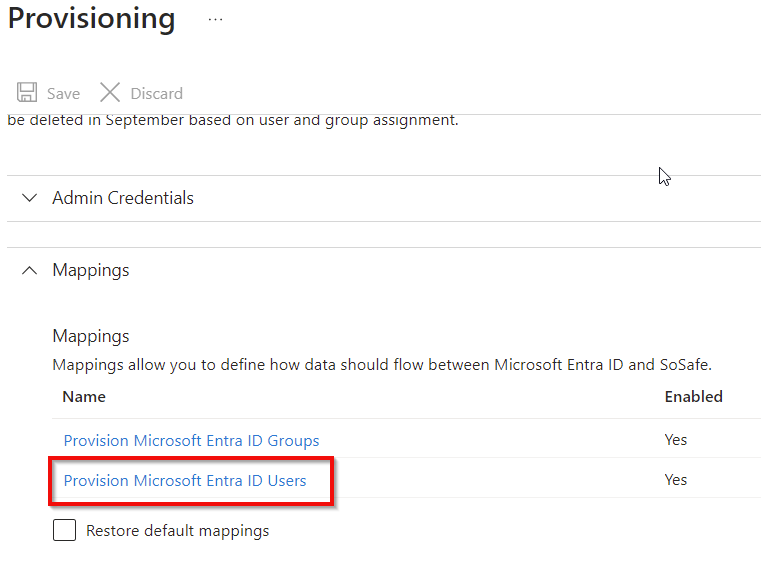Click the floppy disk Save icon
Image resolution: width=761 pixels, height=575 pixels.
coord(27,93)
